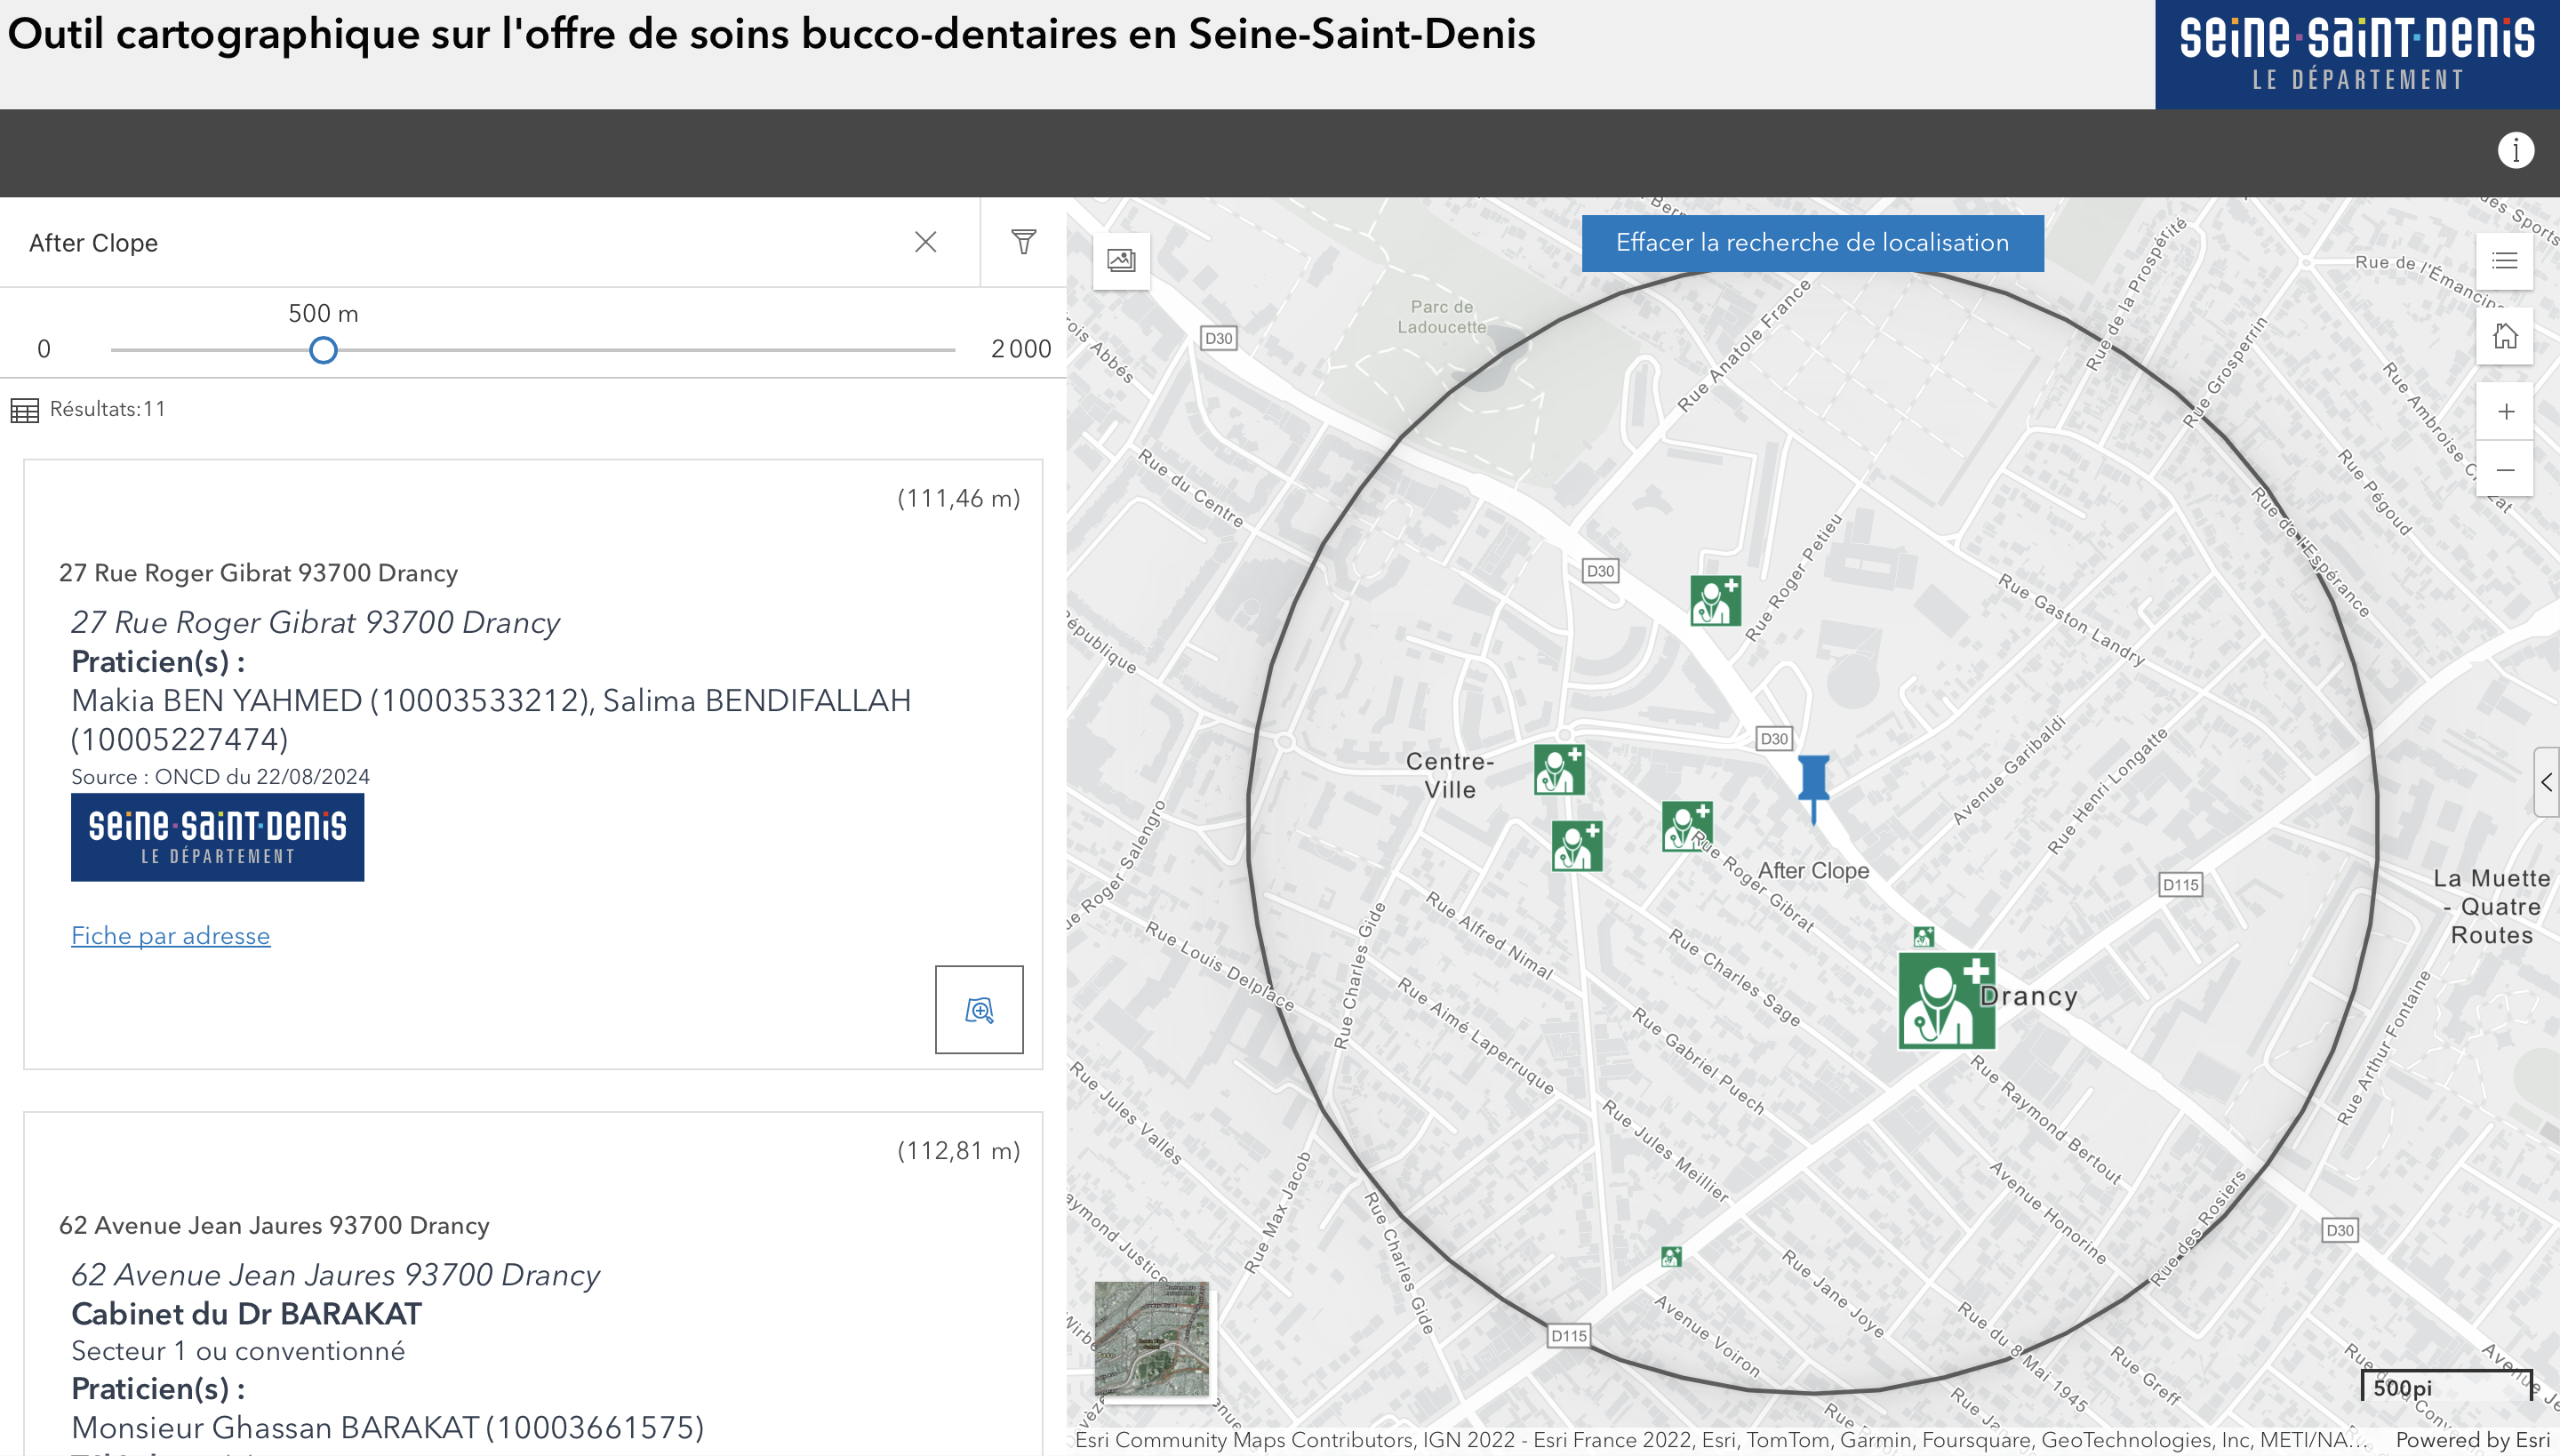
Task: Click the blue location pin marker
Action: tap(1814, 789)
